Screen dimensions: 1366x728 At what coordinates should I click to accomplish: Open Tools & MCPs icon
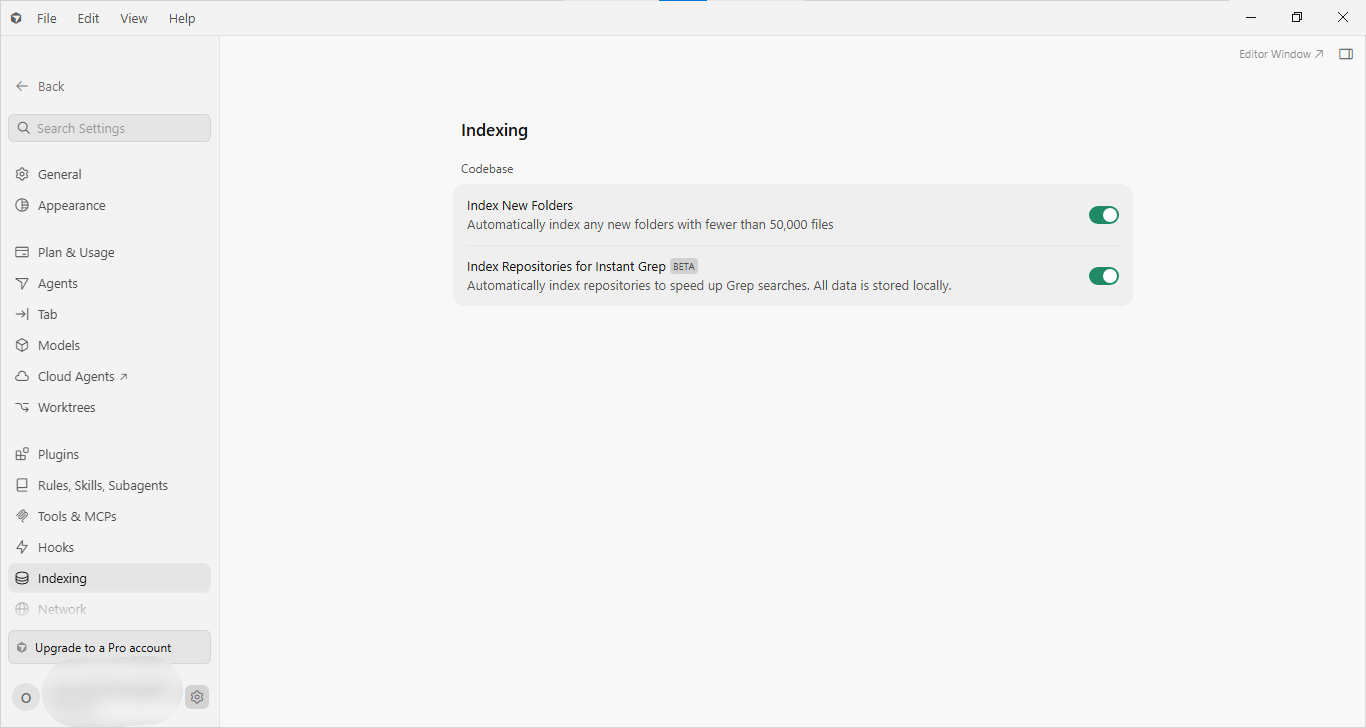[22, 516]
